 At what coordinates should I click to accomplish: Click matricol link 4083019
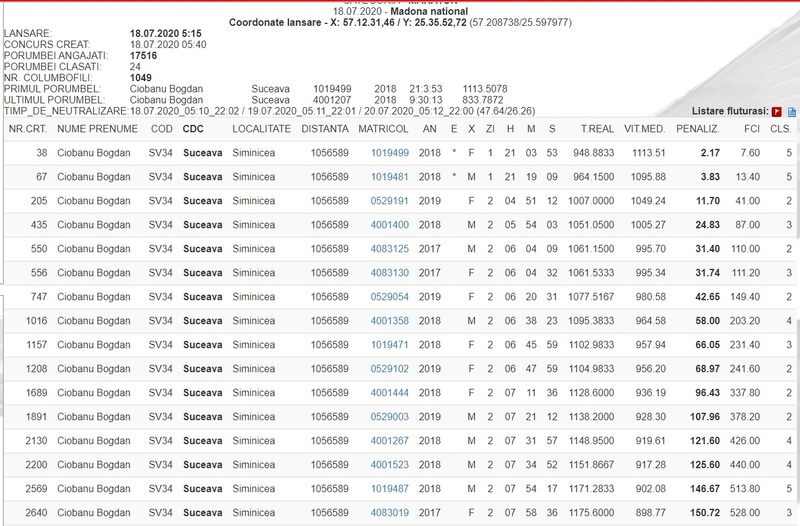coord(390,513)
